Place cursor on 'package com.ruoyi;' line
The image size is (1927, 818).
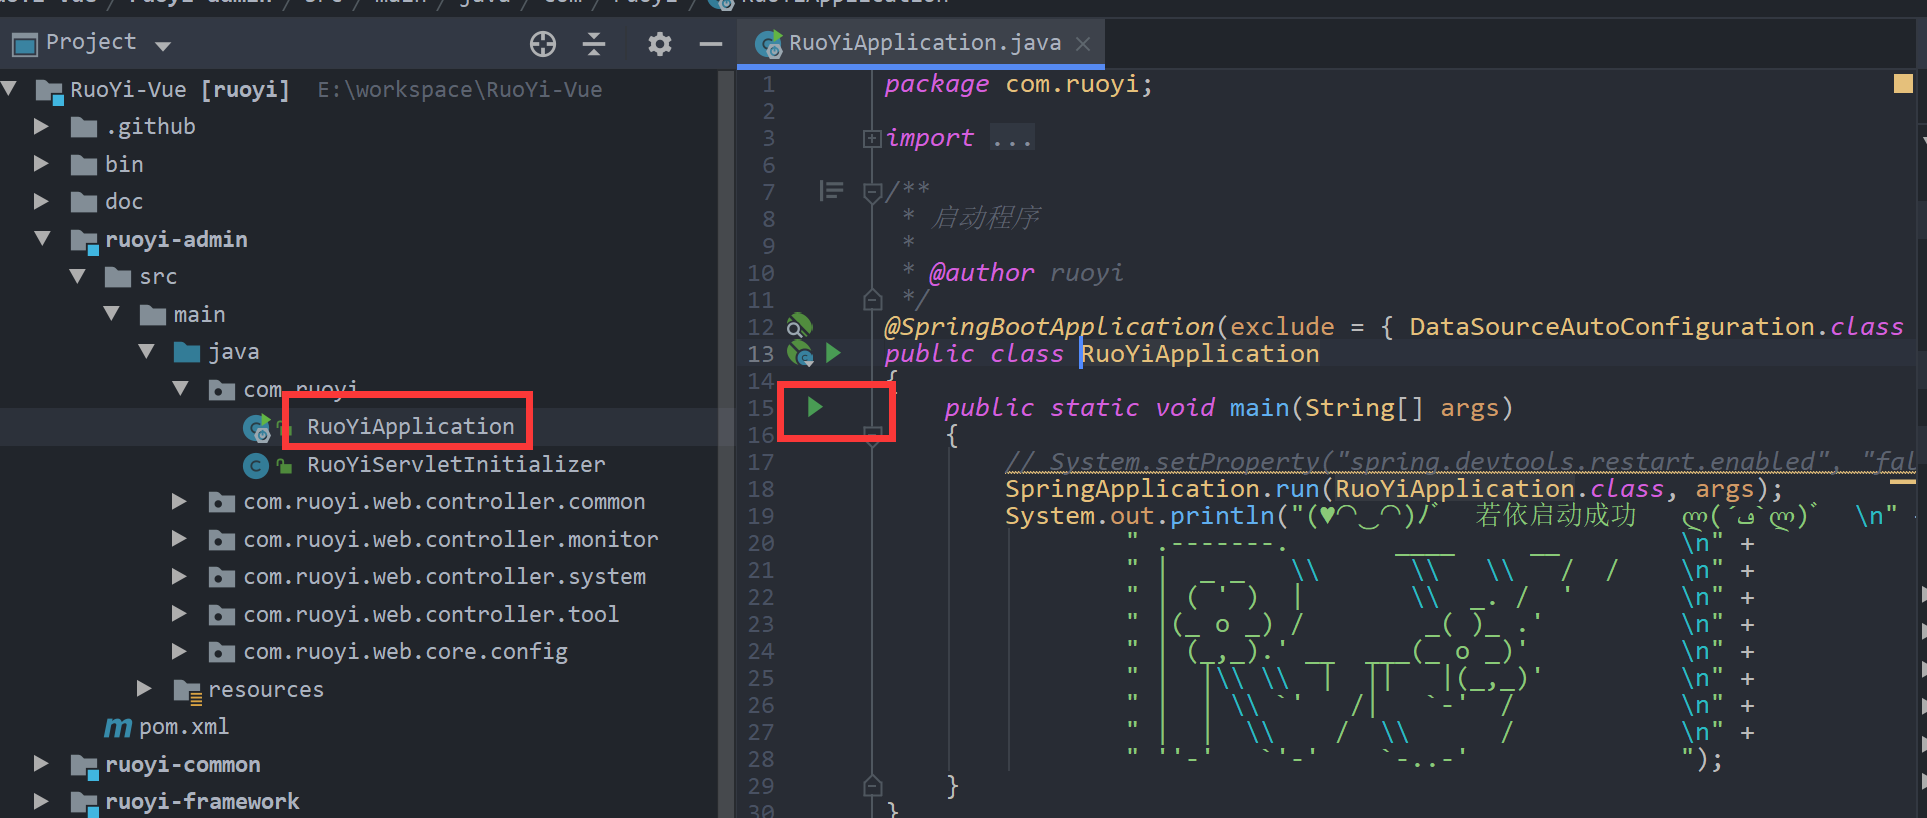pos(1018,84)
